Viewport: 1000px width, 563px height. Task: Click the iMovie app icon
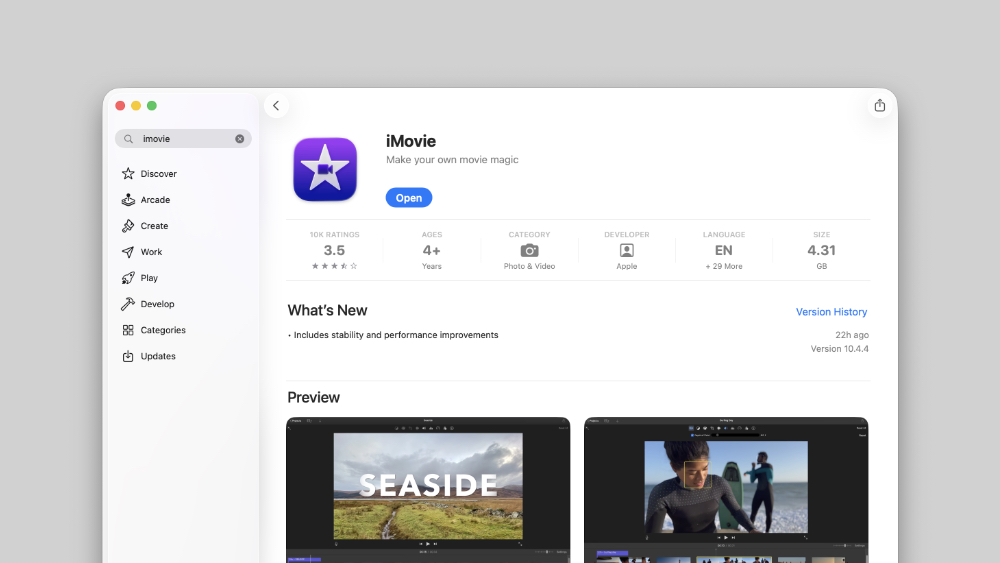[x=325, y=169]
